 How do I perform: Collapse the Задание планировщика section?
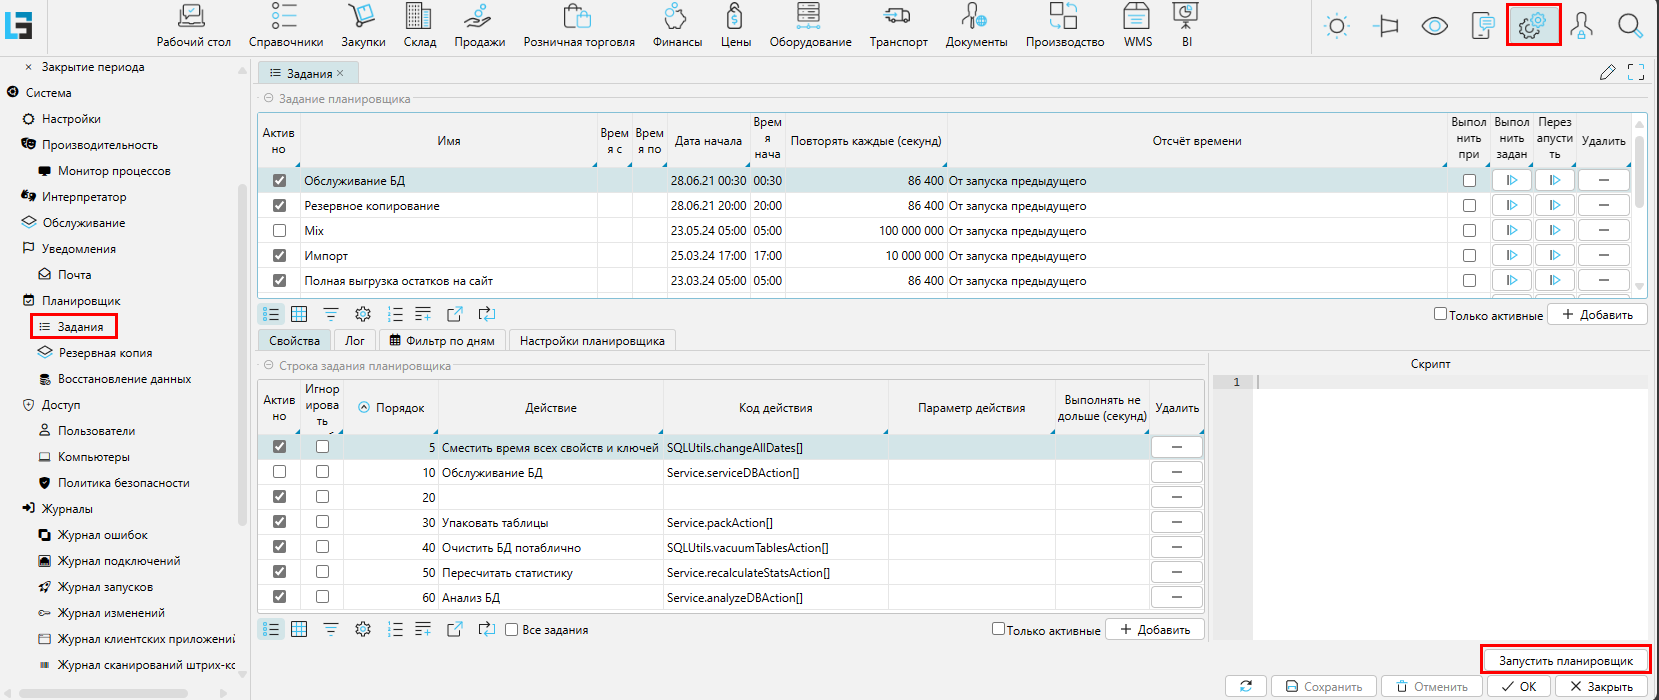(x=268, y=99)
